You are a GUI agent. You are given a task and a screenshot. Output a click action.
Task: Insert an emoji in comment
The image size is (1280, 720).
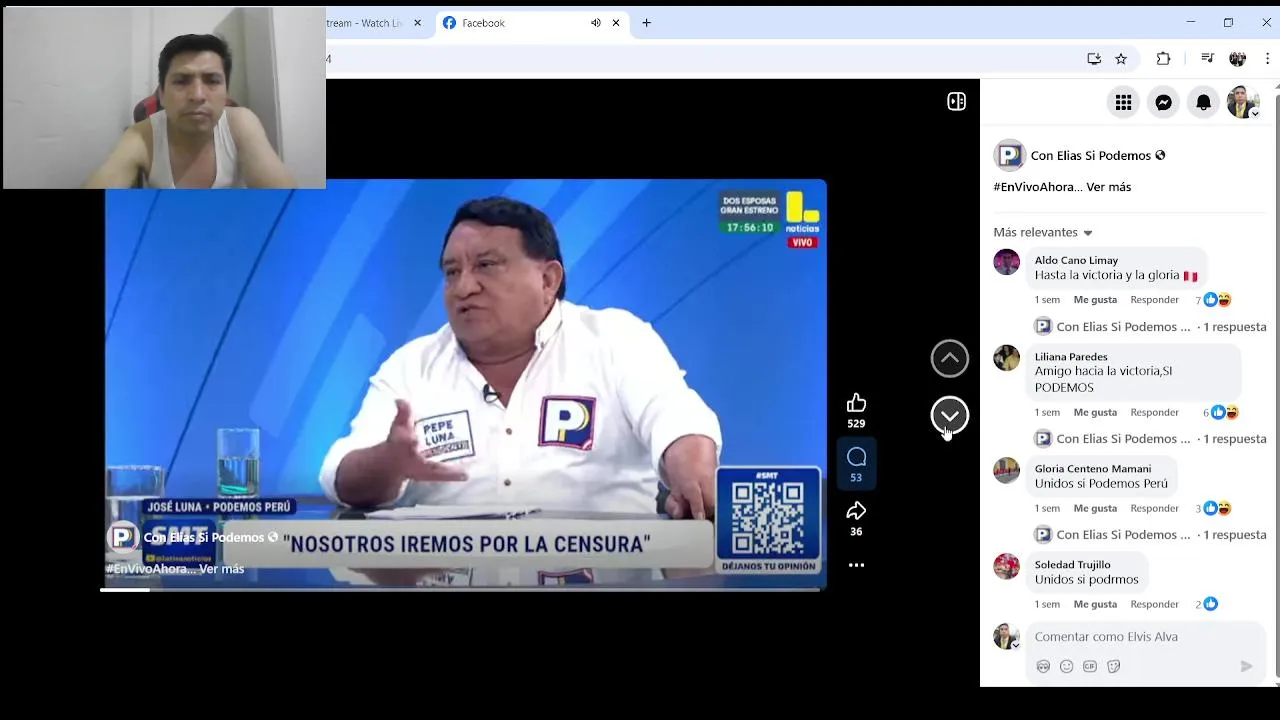click(x=1066, y=666)
